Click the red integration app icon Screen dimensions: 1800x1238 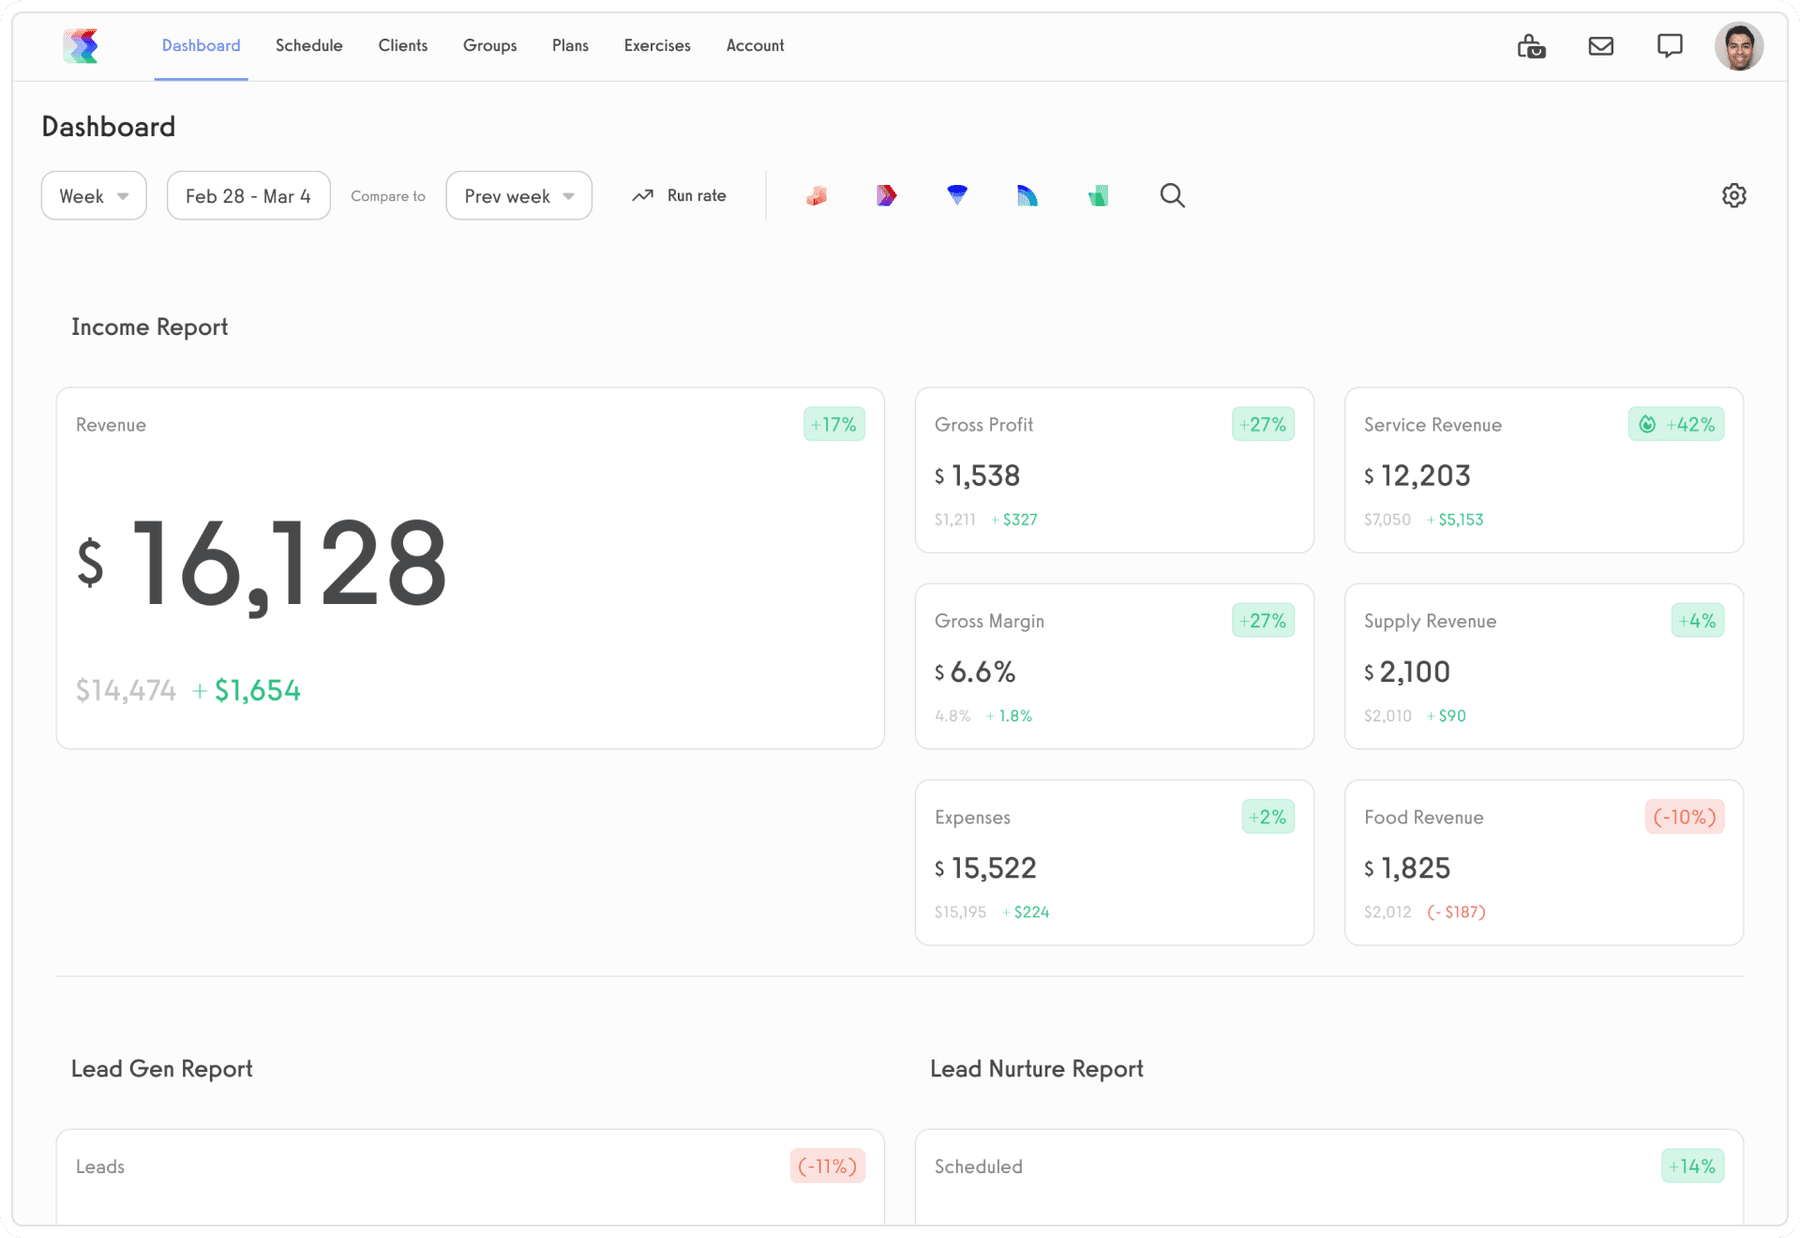click(815, 195)
